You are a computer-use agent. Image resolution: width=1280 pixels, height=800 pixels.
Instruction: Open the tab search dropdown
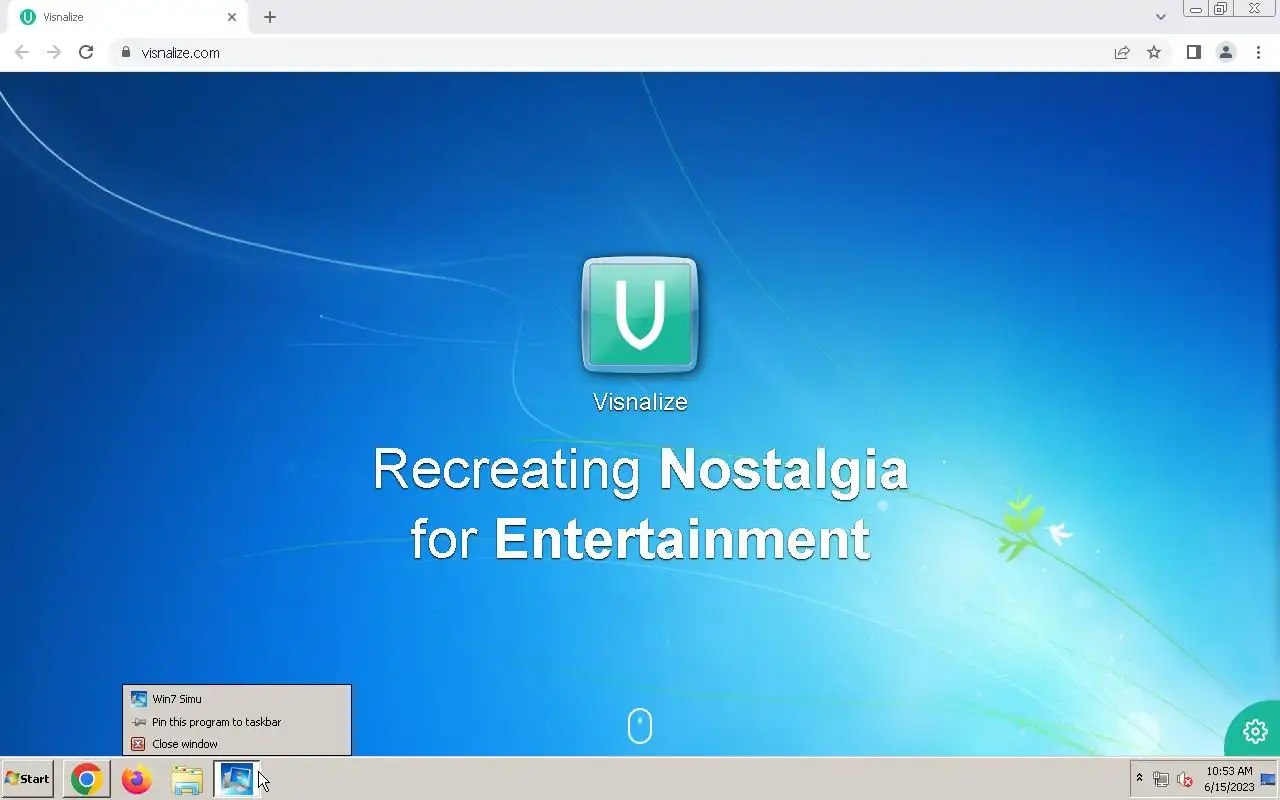coord(1160,17)
